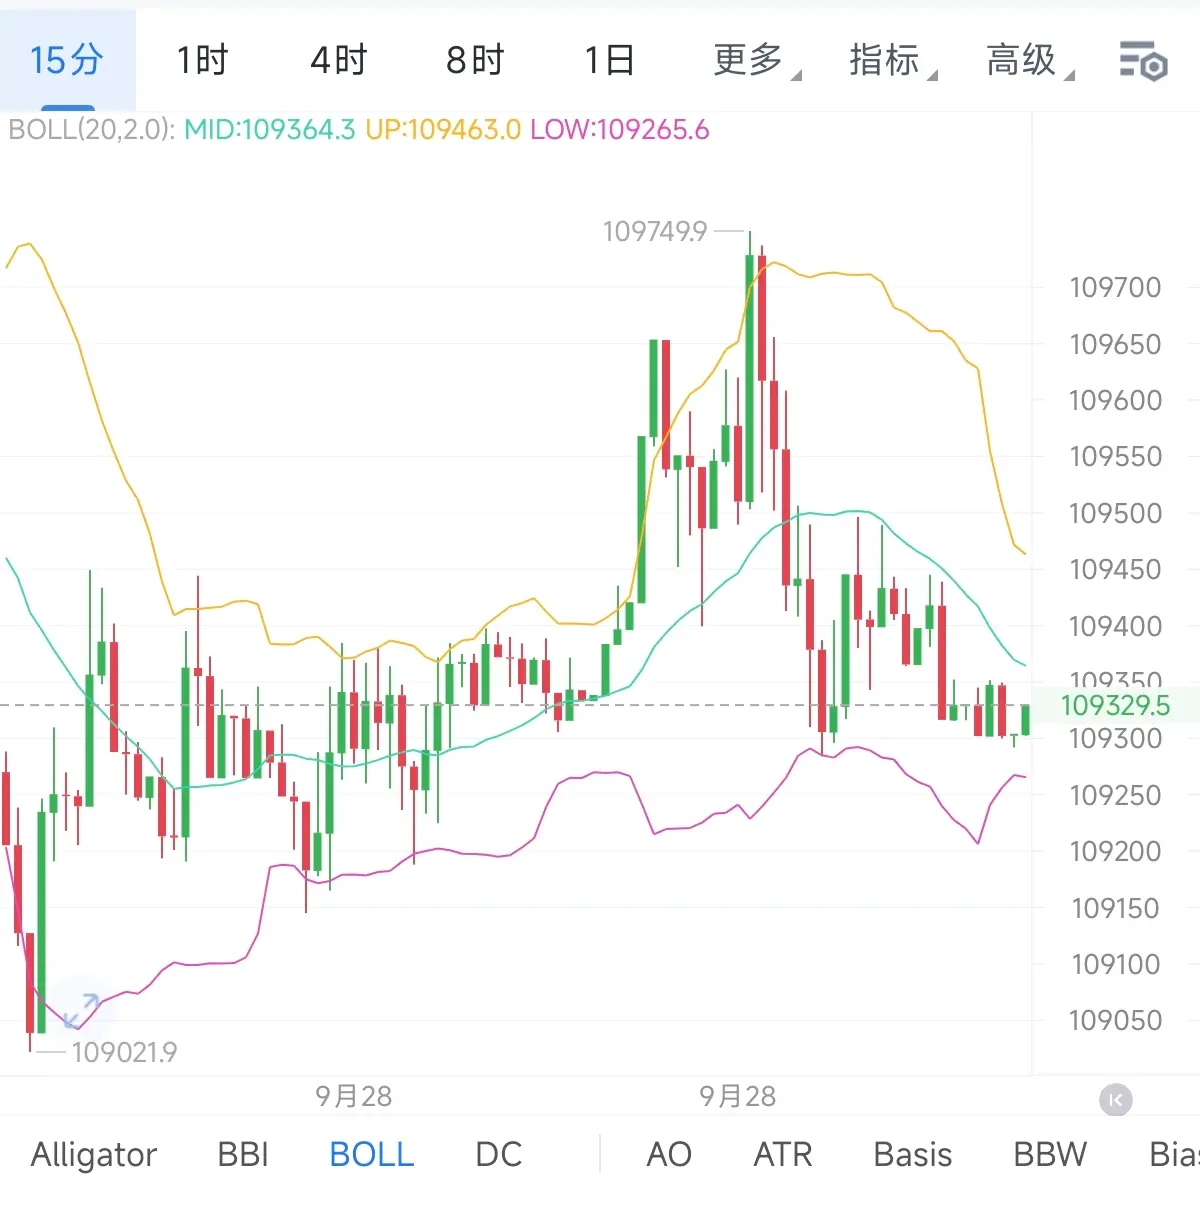
Task: Click the UP:109463.0 value
Action: click(443, 130)
